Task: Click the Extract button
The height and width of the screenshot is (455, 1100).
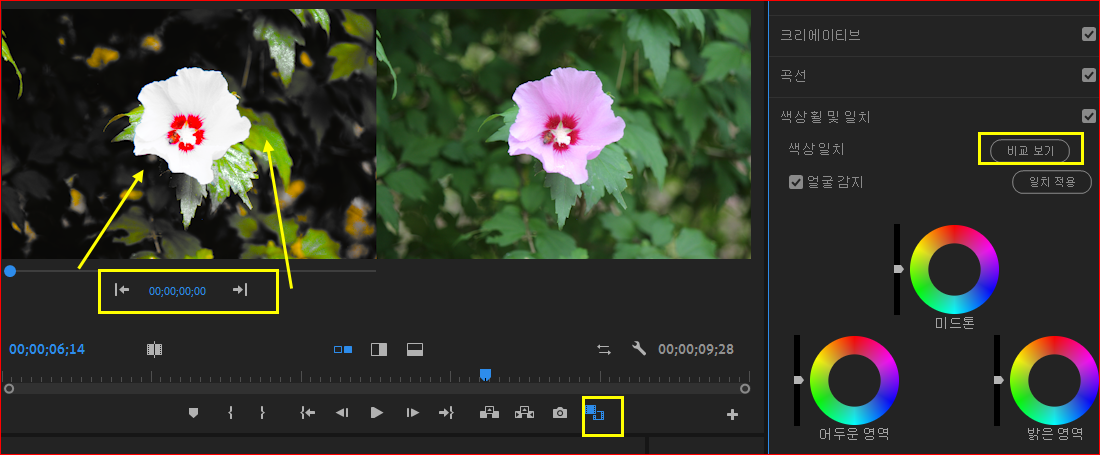Action: click(524, 413)
